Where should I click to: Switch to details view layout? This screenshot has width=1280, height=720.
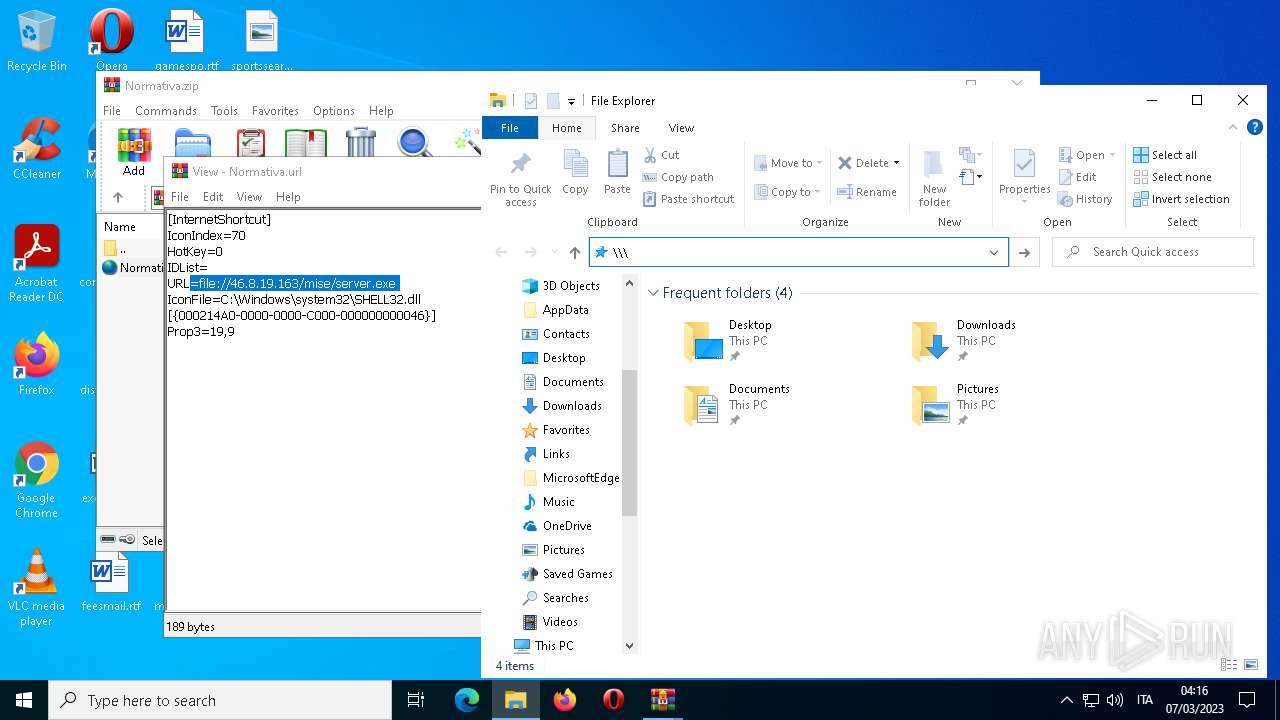[x=1228, y=665]
